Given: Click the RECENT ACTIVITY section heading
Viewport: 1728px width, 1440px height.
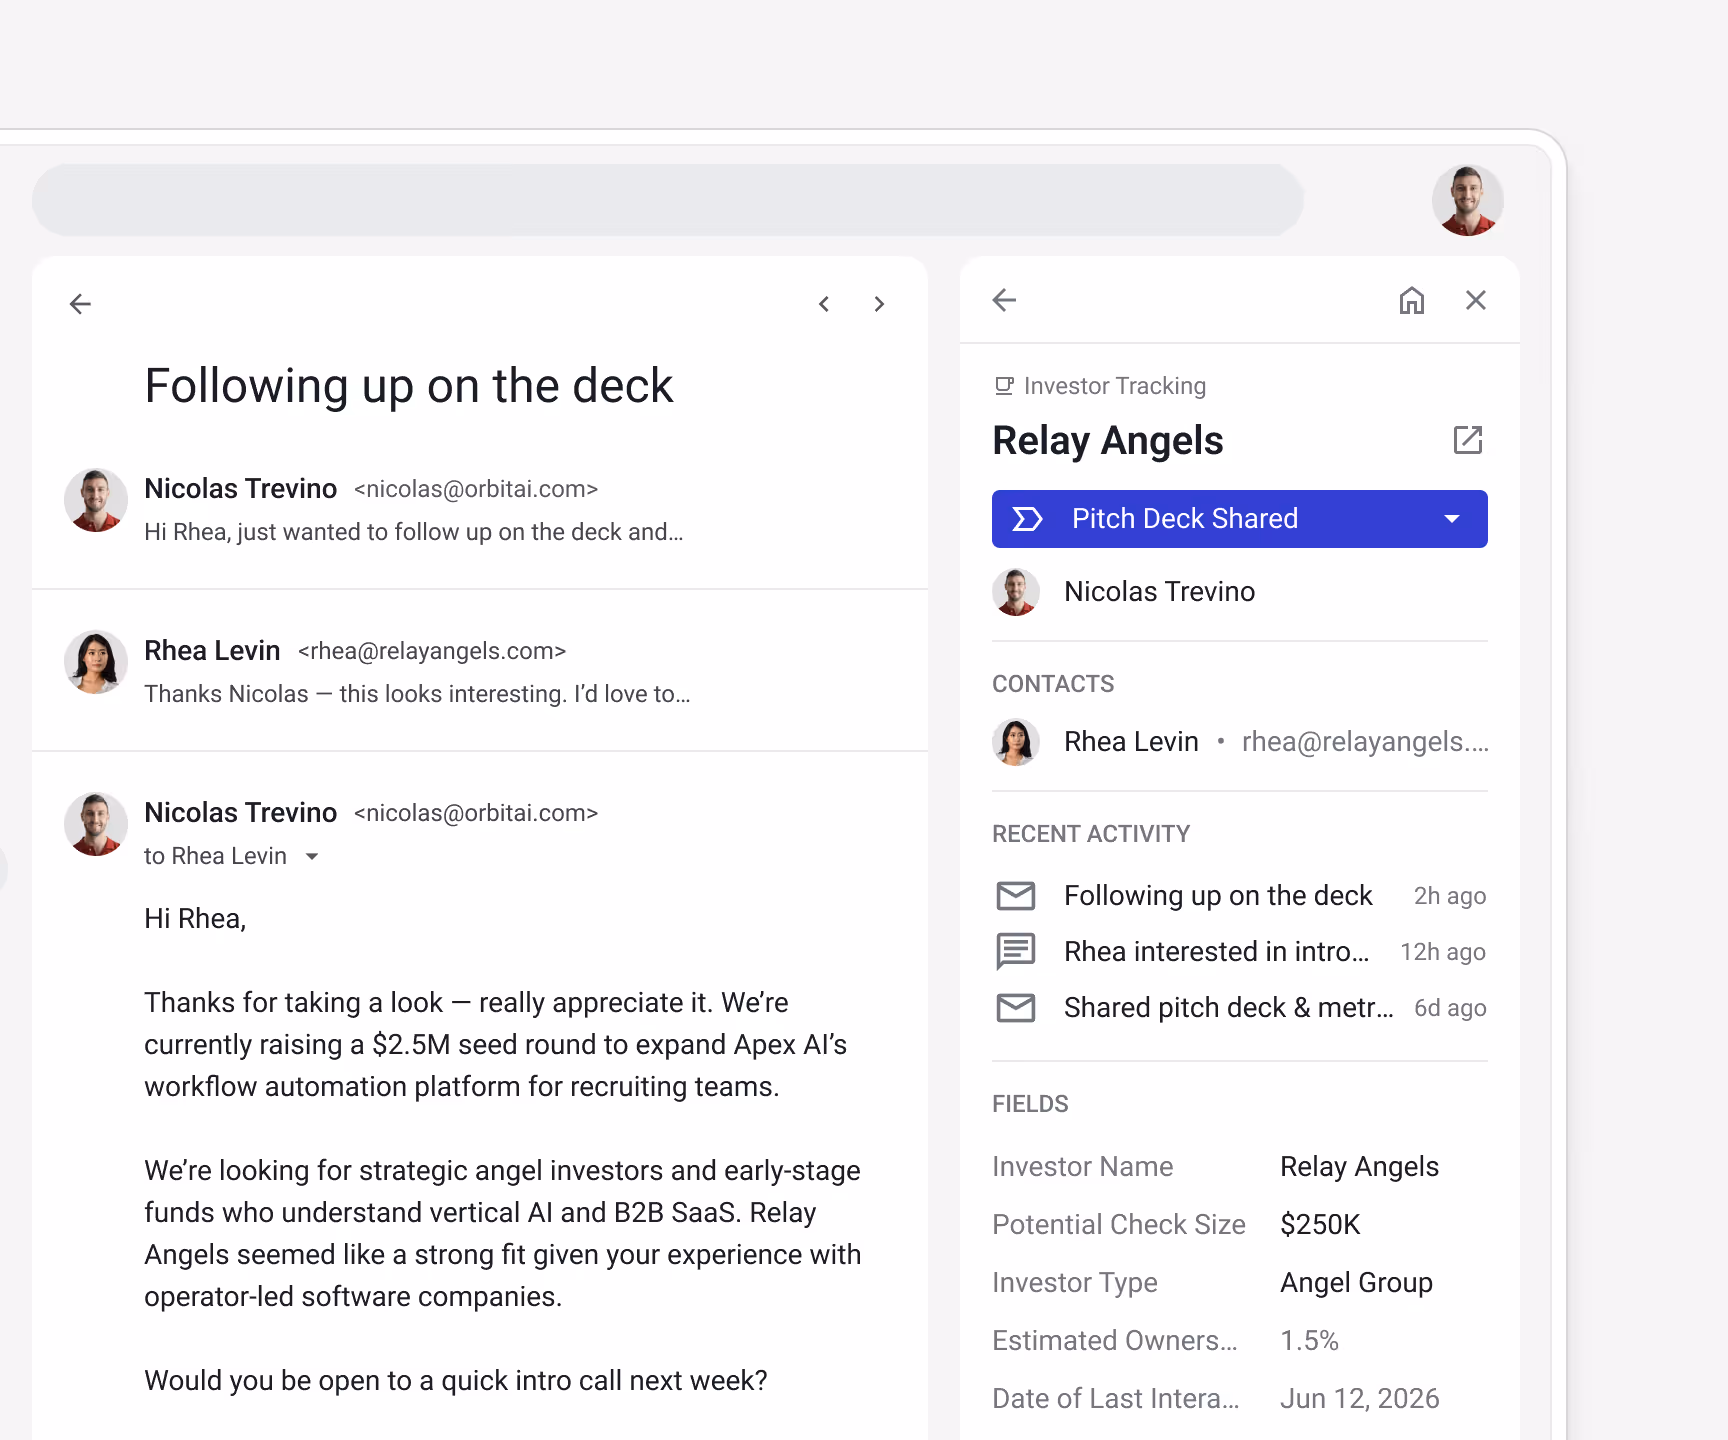Looking at the screenshot, I should pos(1091,834).
